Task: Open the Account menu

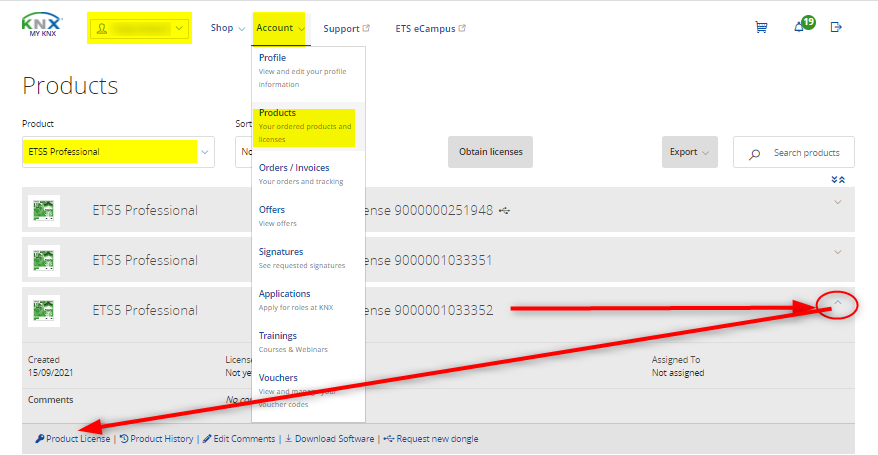Action: point(279,28)
